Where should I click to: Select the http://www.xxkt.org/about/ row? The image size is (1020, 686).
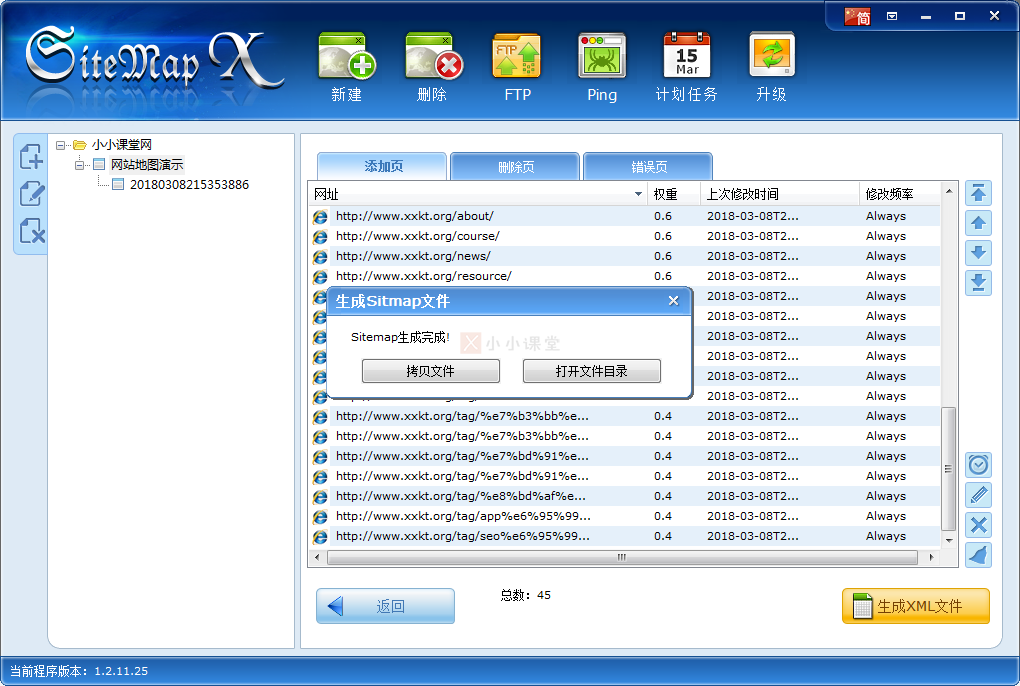click(x=625, y=216)
